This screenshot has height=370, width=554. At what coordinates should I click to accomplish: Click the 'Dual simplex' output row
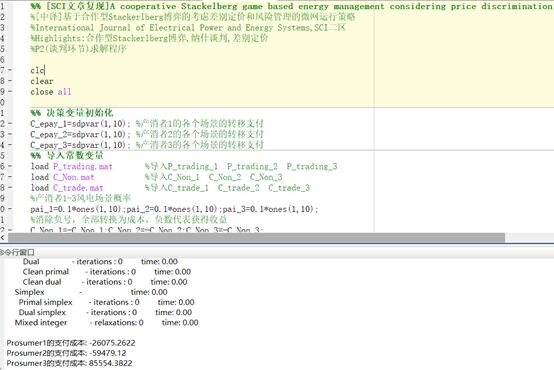click(105, 313)
